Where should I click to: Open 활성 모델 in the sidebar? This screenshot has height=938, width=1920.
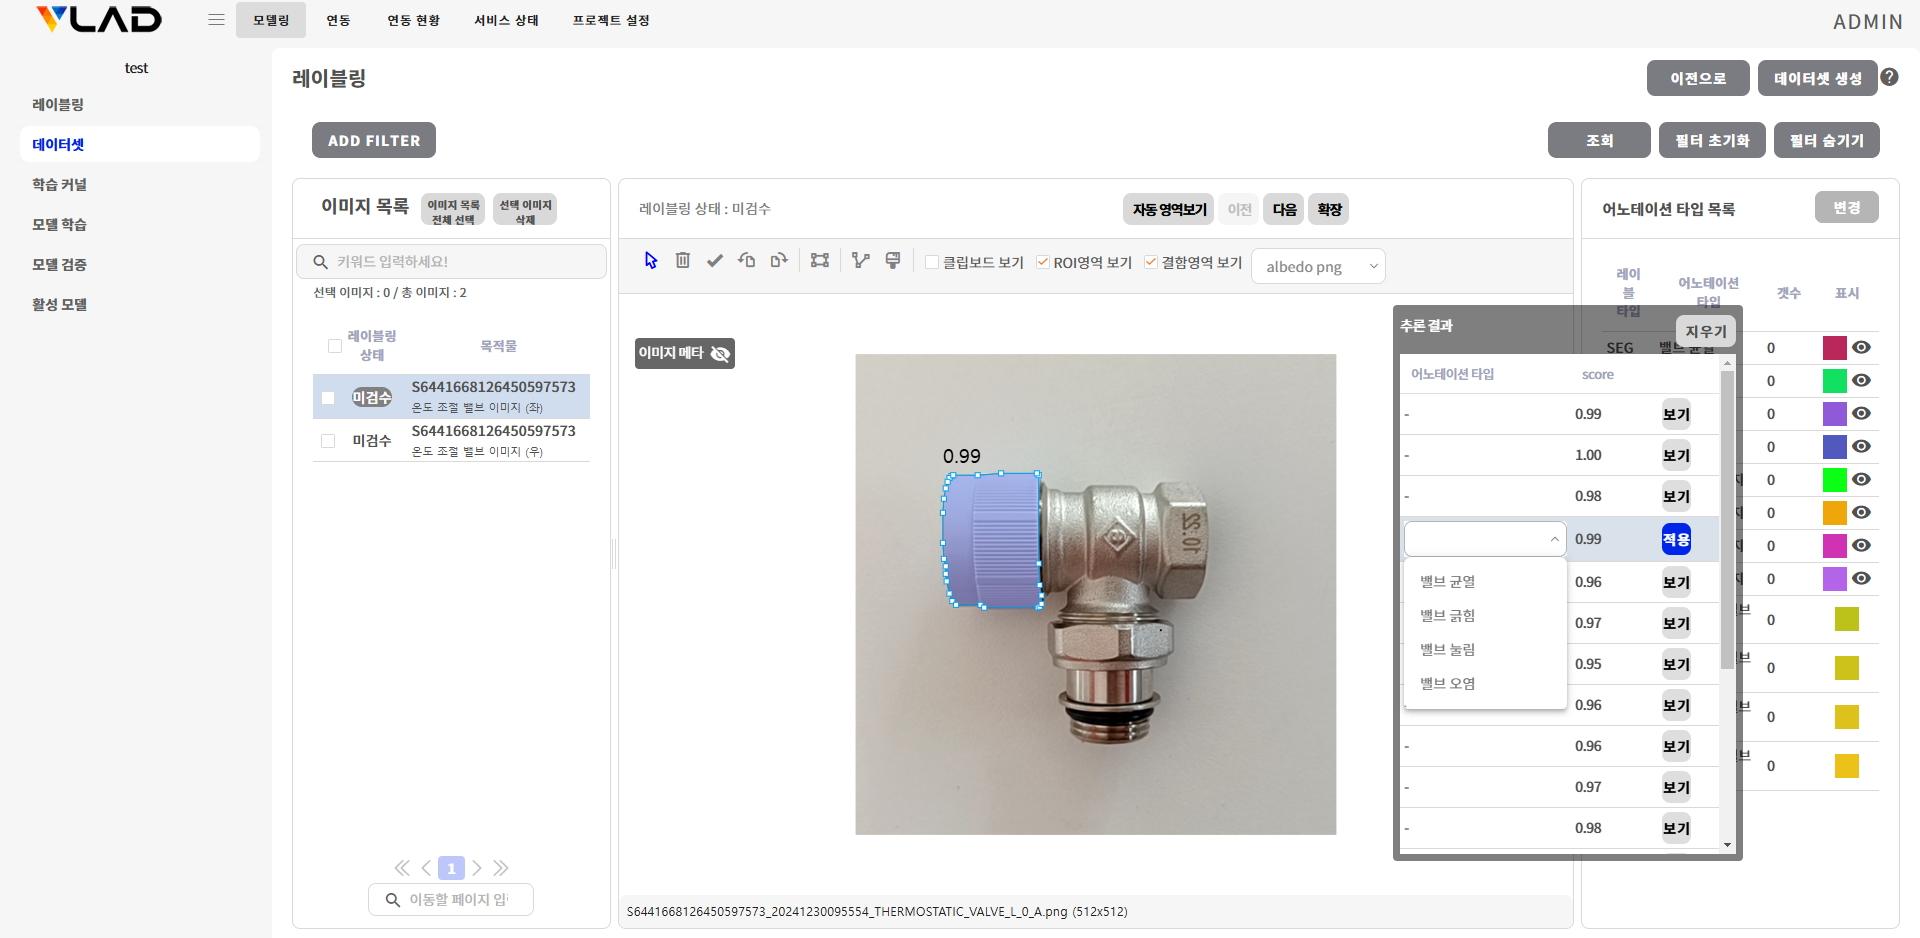coord(139,304)
